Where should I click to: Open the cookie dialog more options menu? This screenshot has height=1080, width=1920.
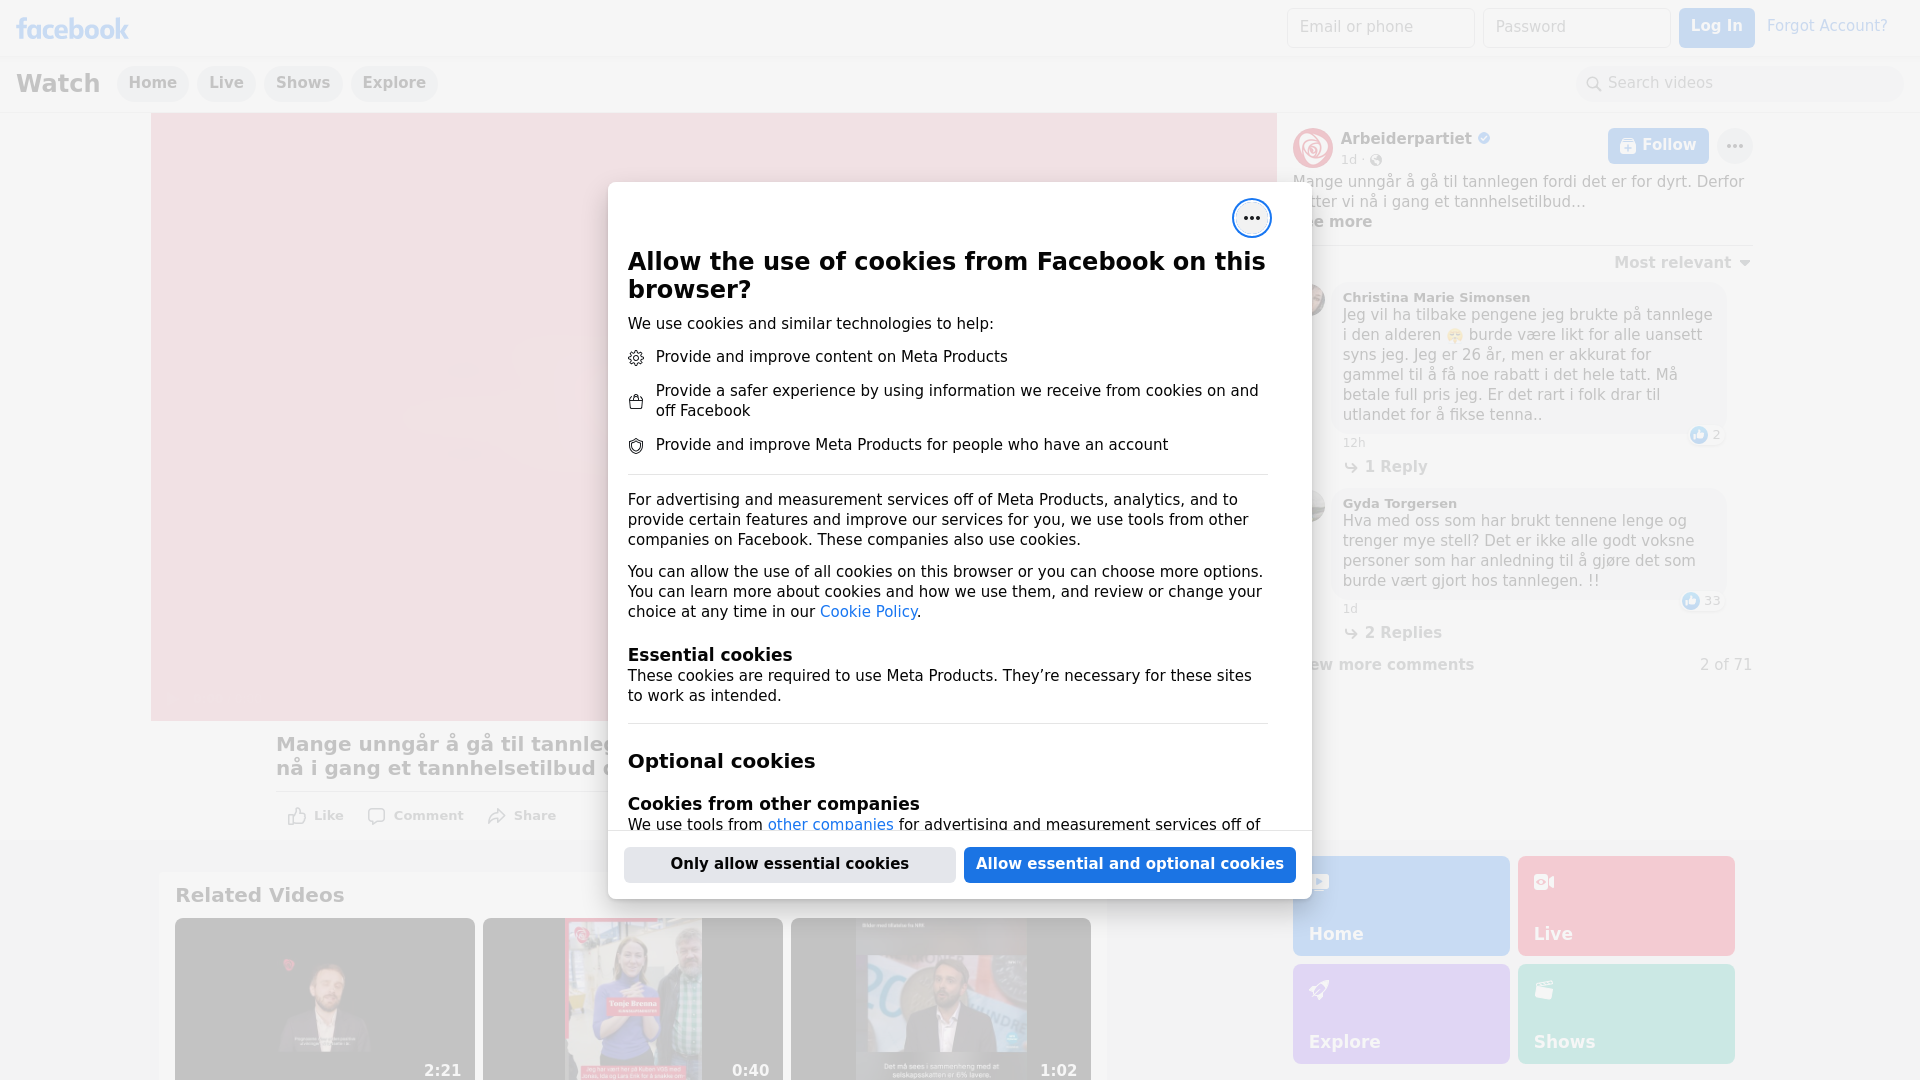[1251, 218]
